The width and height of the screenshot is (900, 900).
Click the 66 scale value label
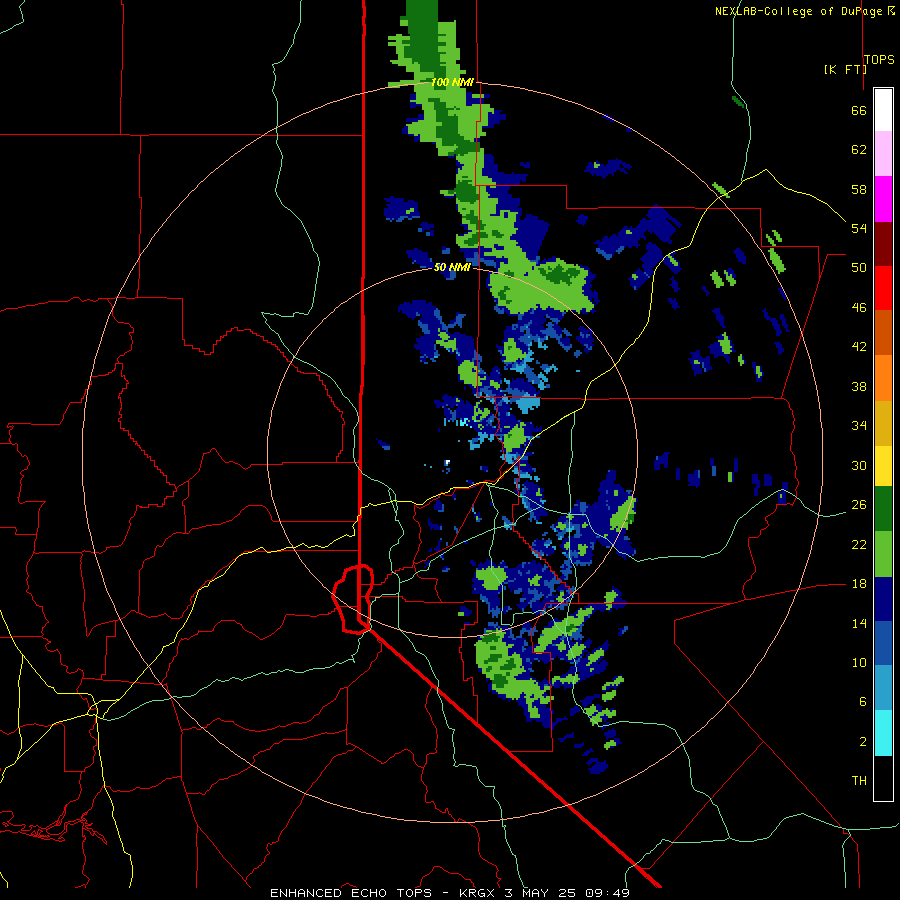(x=859, y=110)
